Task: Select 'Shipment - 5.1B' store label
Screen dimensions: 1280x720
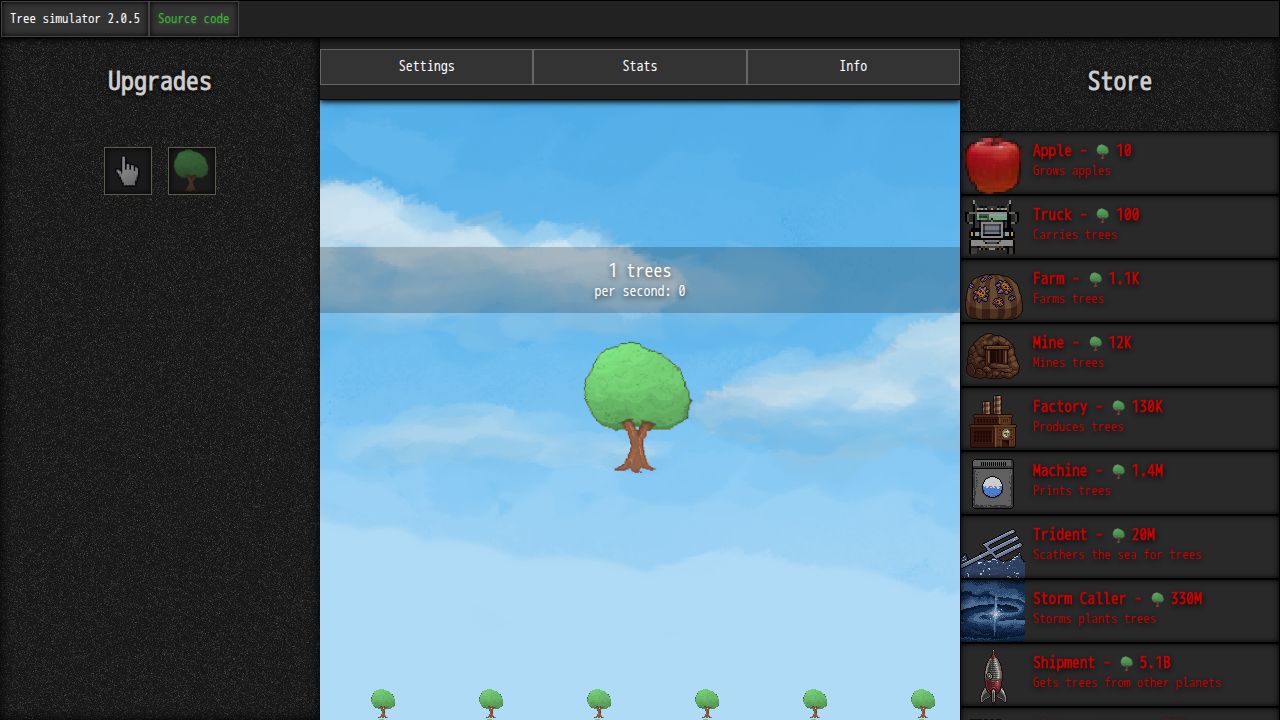Action: [1102, 663]
